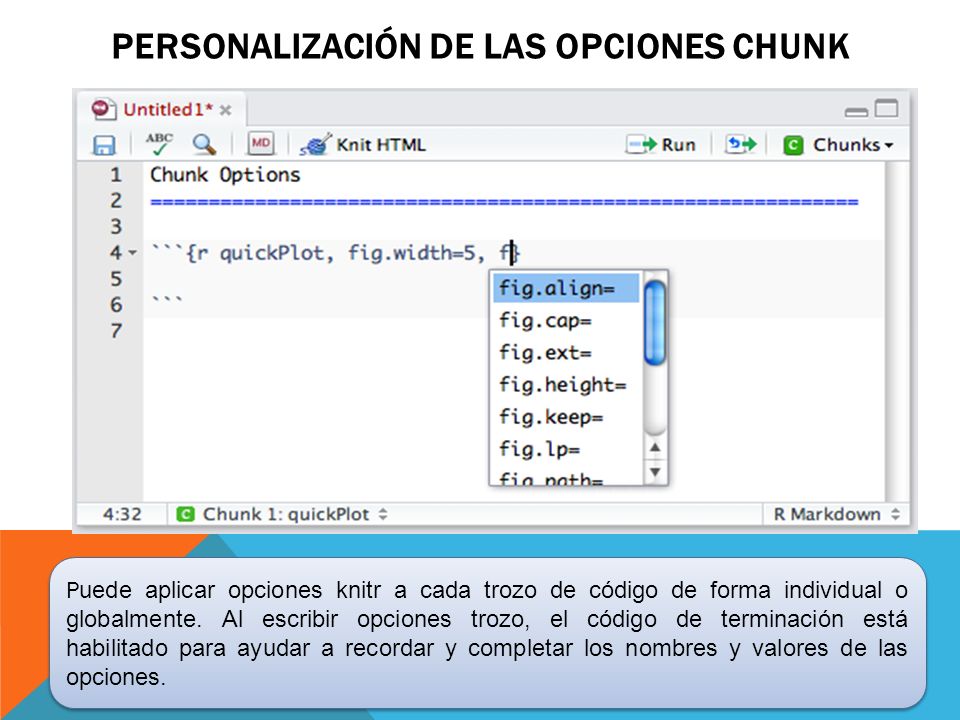The width and height of the screenshot is (960, 720).
Task: Click line number 7 in gutter
Action: click(116, 331)
